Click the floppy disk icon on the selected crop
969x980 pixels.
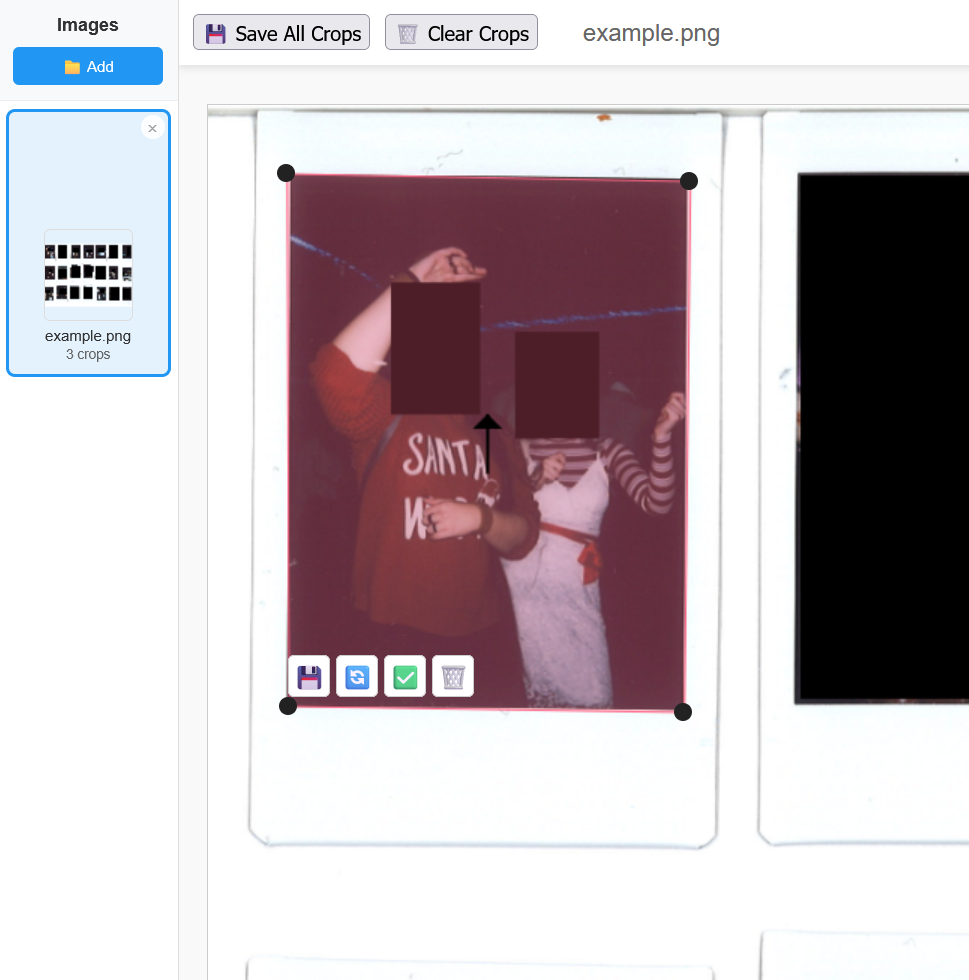309,677
